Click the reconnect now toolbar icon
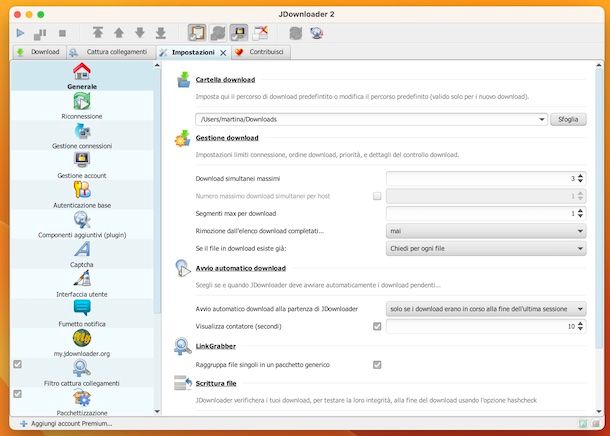The width and height of the screenshot is (610, 436). coord(296,33)
